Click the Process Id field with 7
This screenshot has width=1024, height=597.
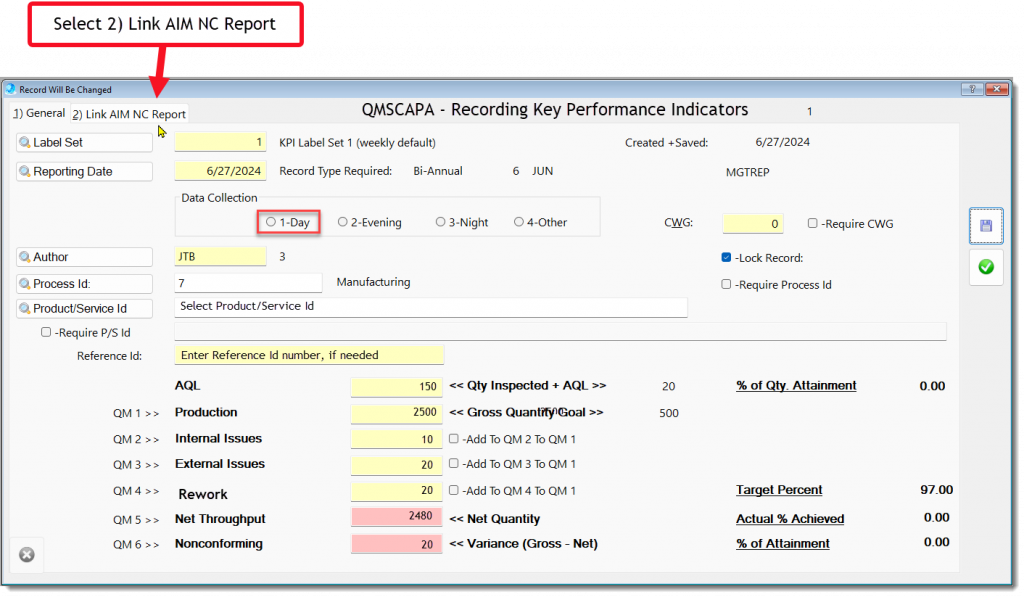(248, 283)
